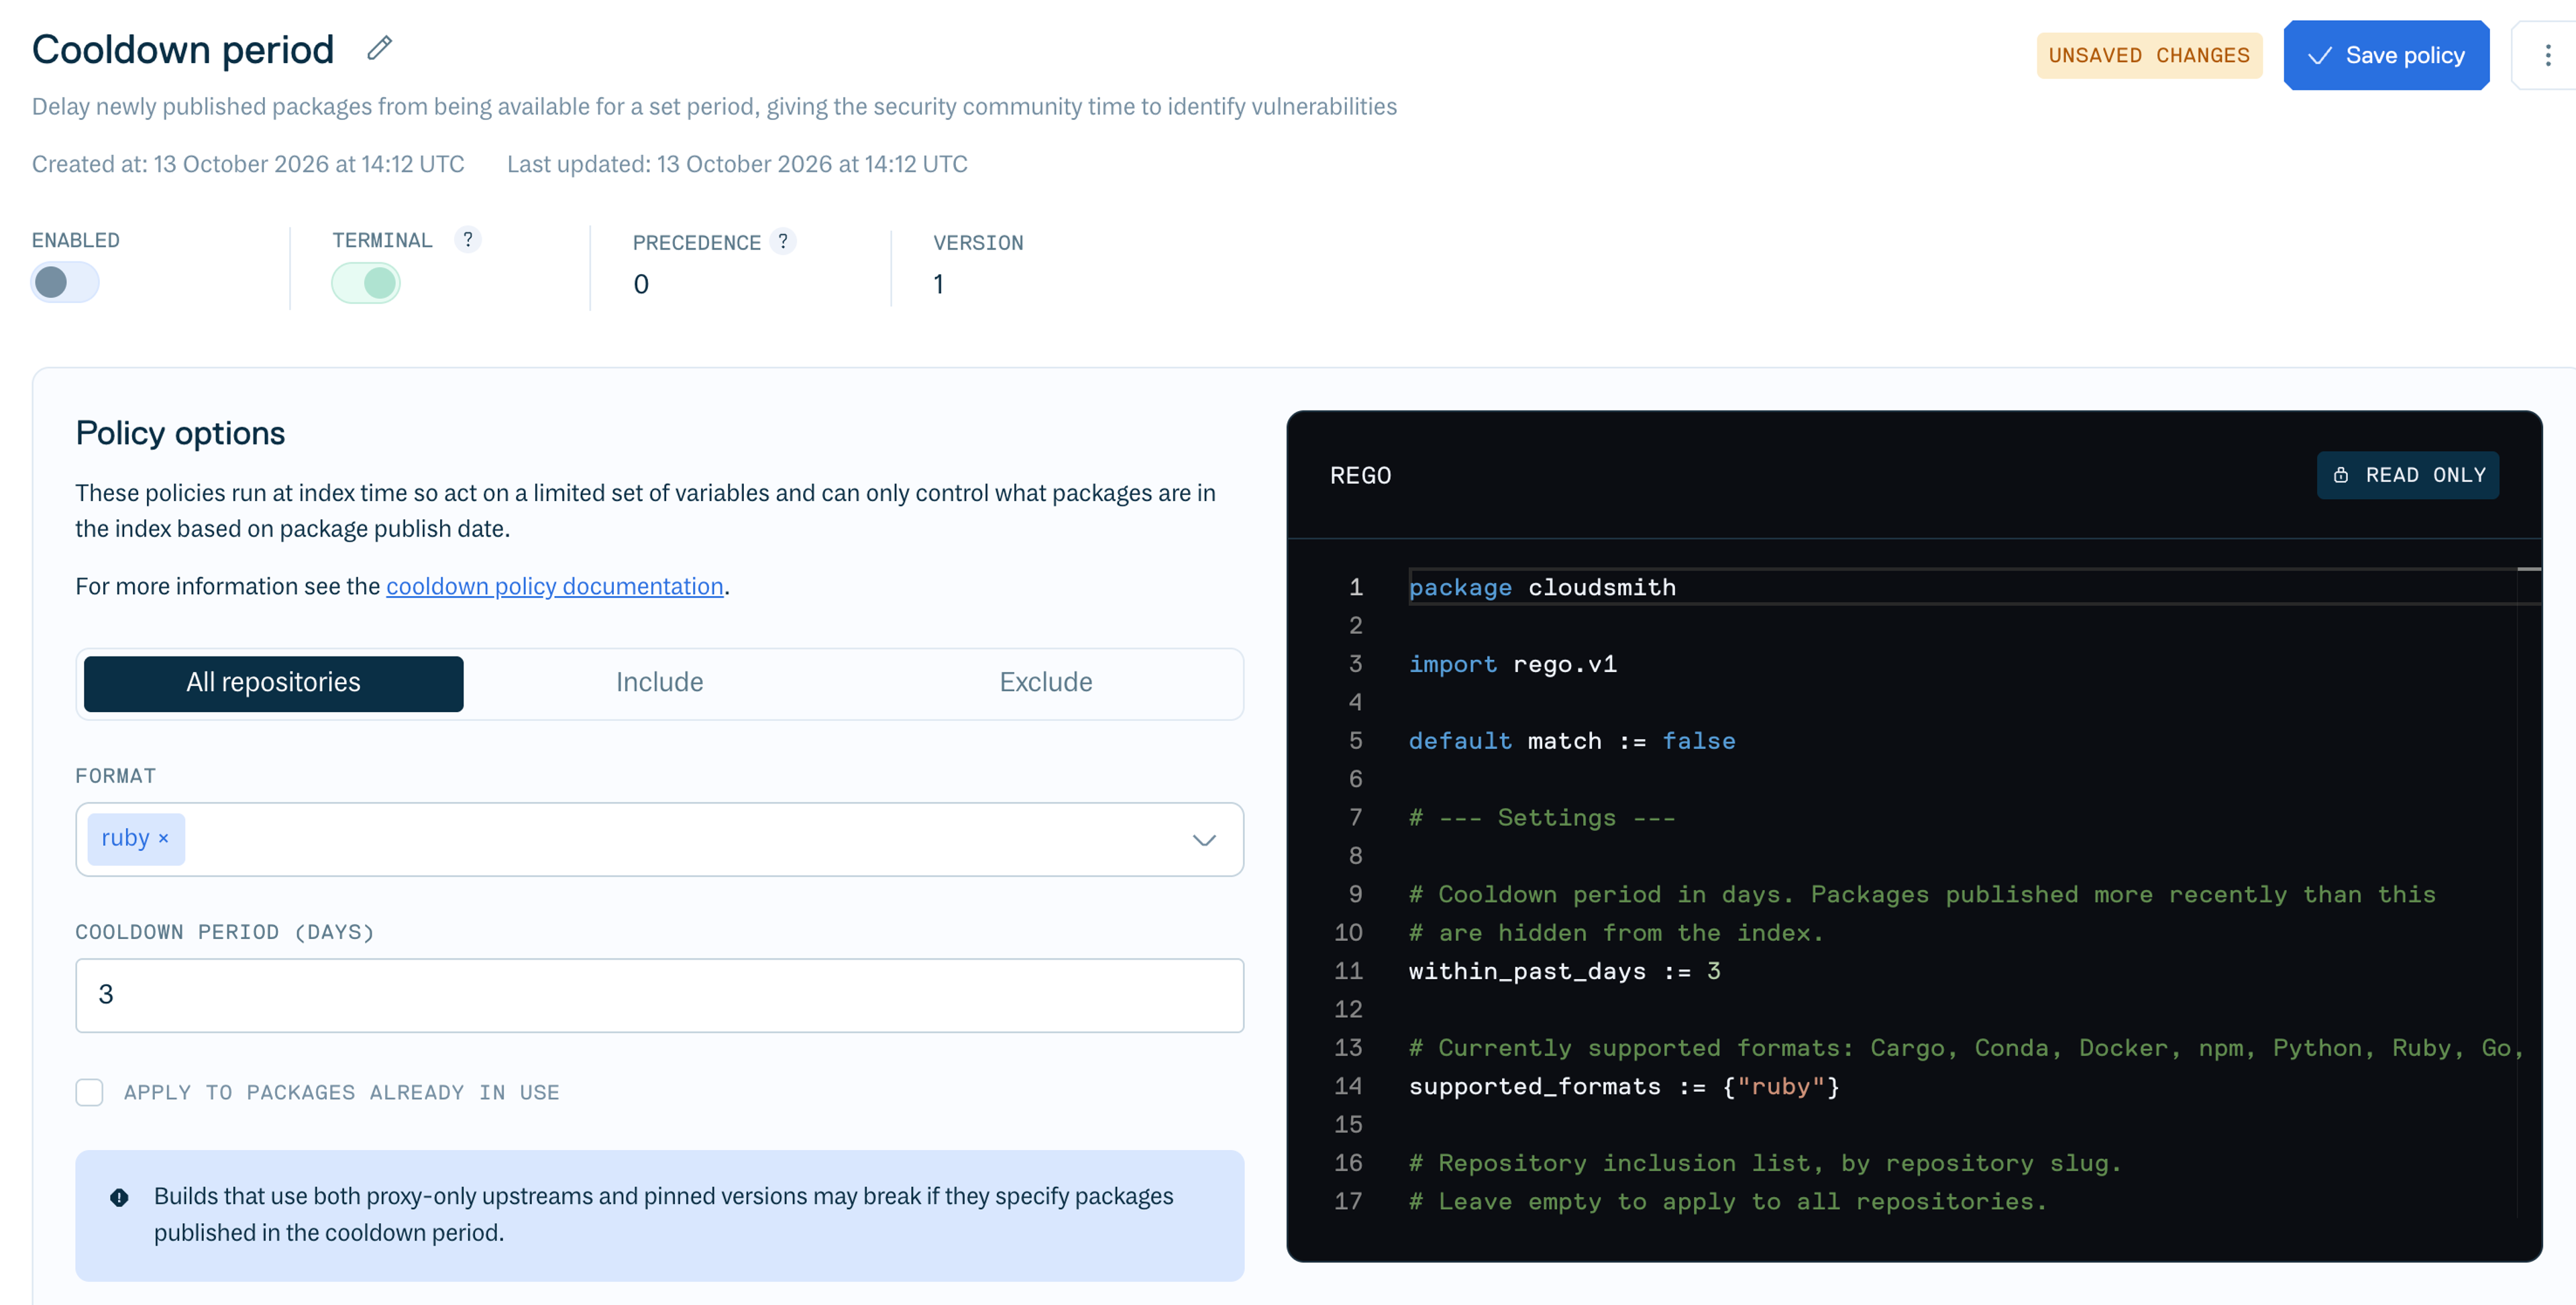Click line number 17 in code gutter
Viewport: 2576px width, 1305px height.
coord(1348,1201)
